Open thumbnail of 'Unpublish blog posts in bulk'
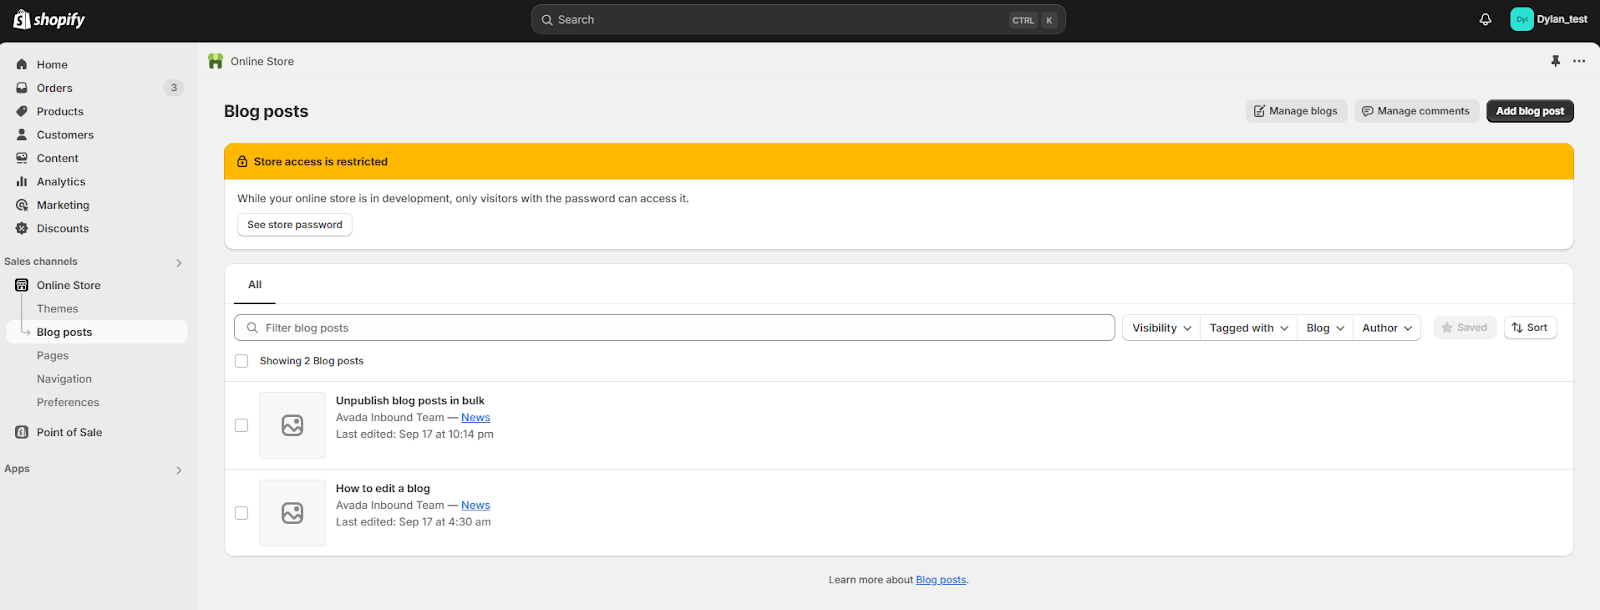 [x=292, y=425]
